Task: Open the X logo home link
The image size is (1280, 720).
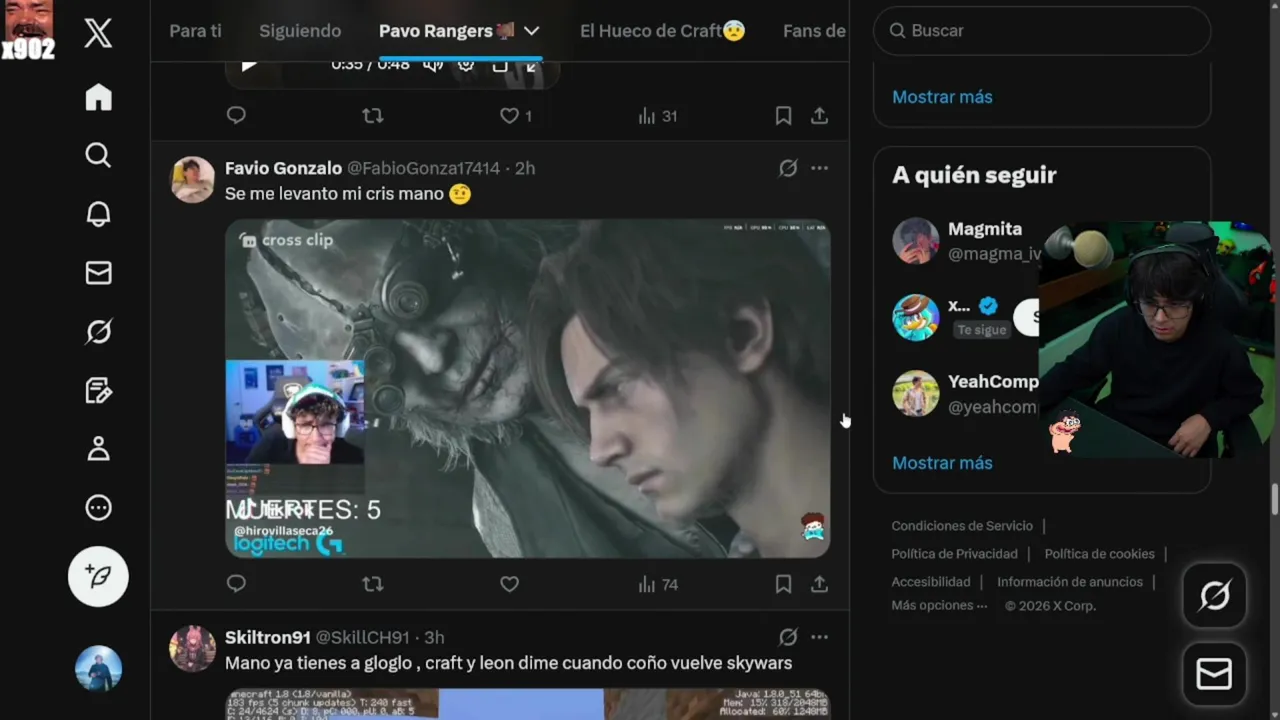Action: click(98, 33)
